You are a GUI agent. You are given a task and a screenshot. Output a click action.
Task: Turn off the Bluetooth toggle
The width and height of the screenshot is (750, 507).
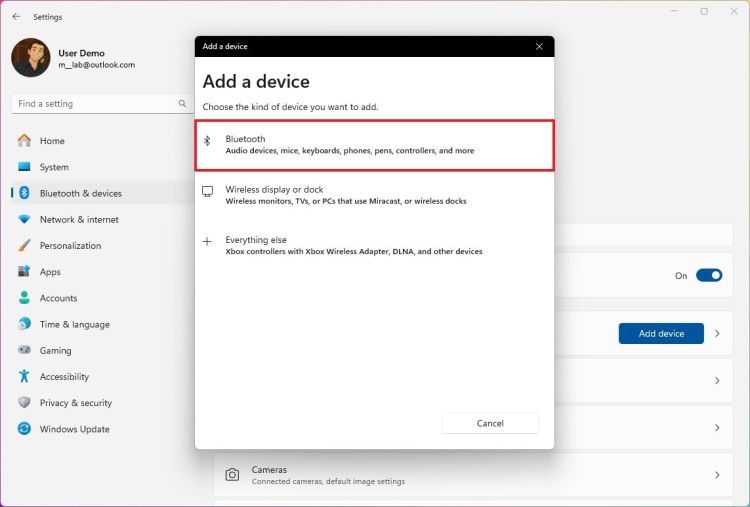[x=709, y=275]
